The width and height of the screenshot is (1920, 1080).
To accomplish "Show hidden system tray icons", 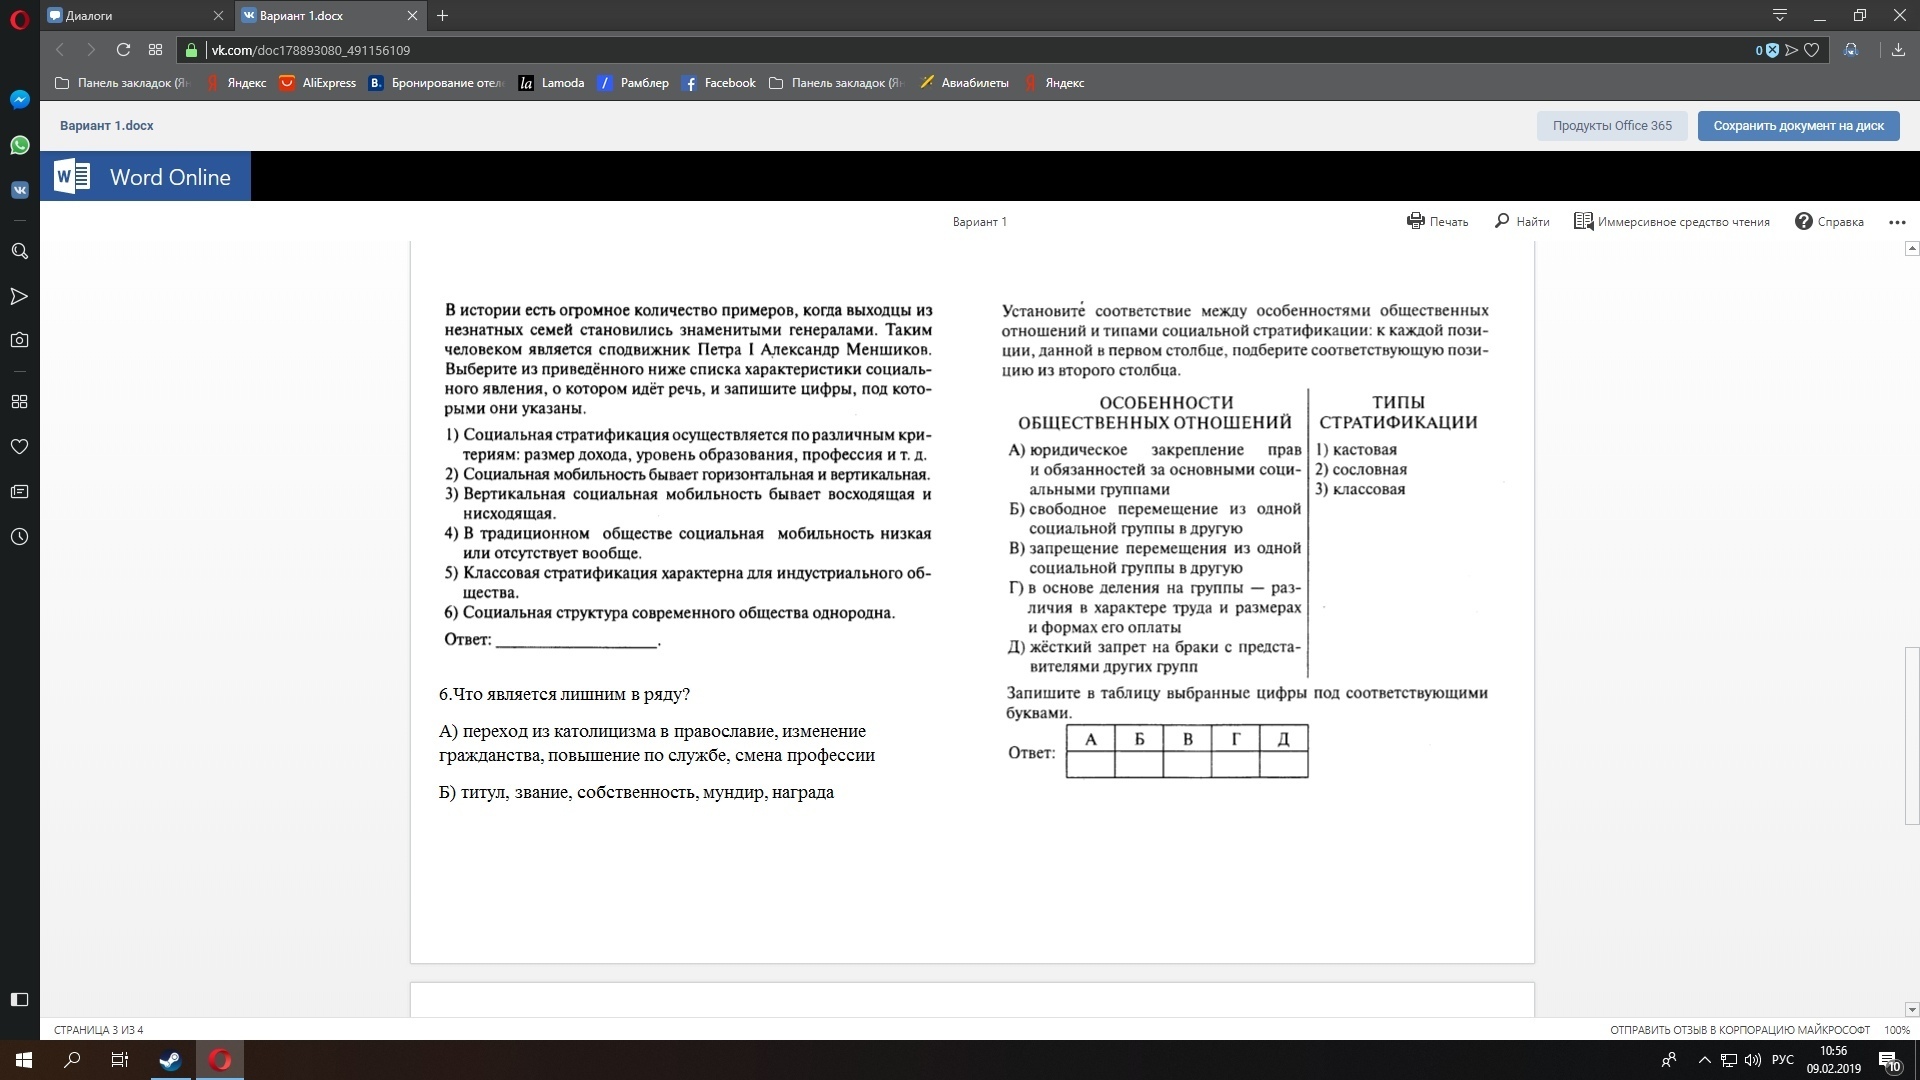I will coord(1704,1060).
